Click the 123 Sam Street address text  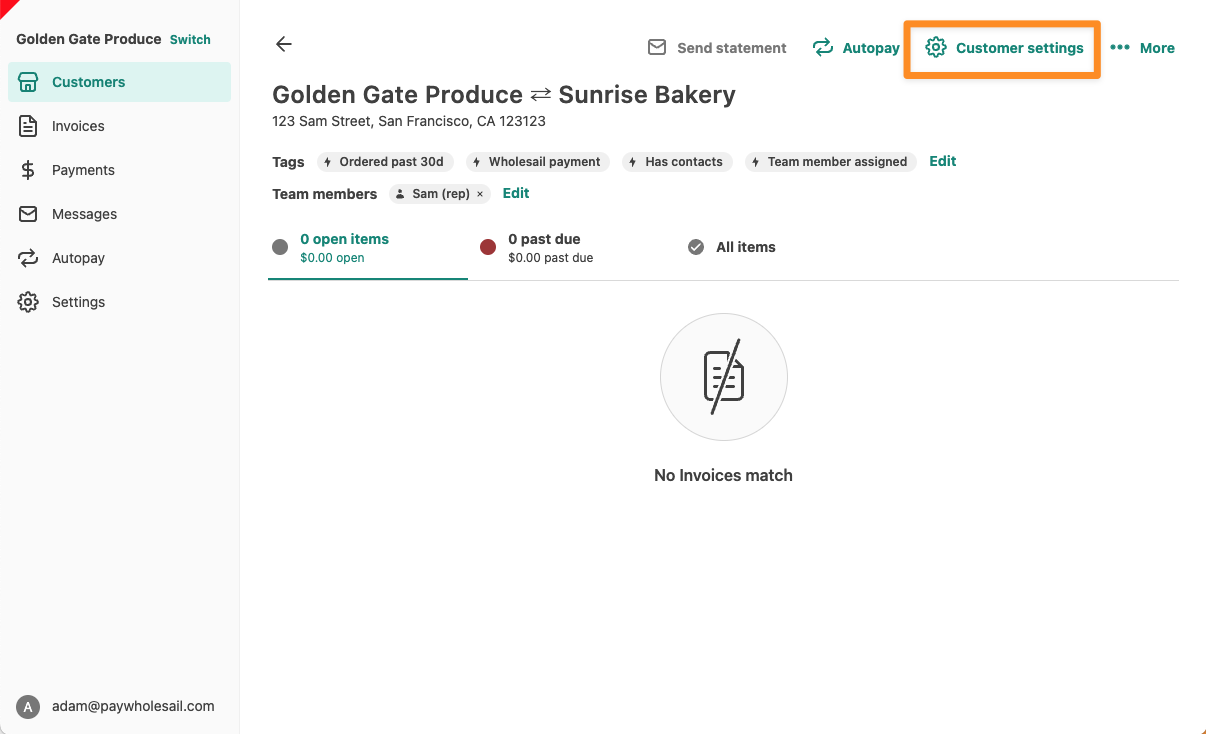coord(409,121)
